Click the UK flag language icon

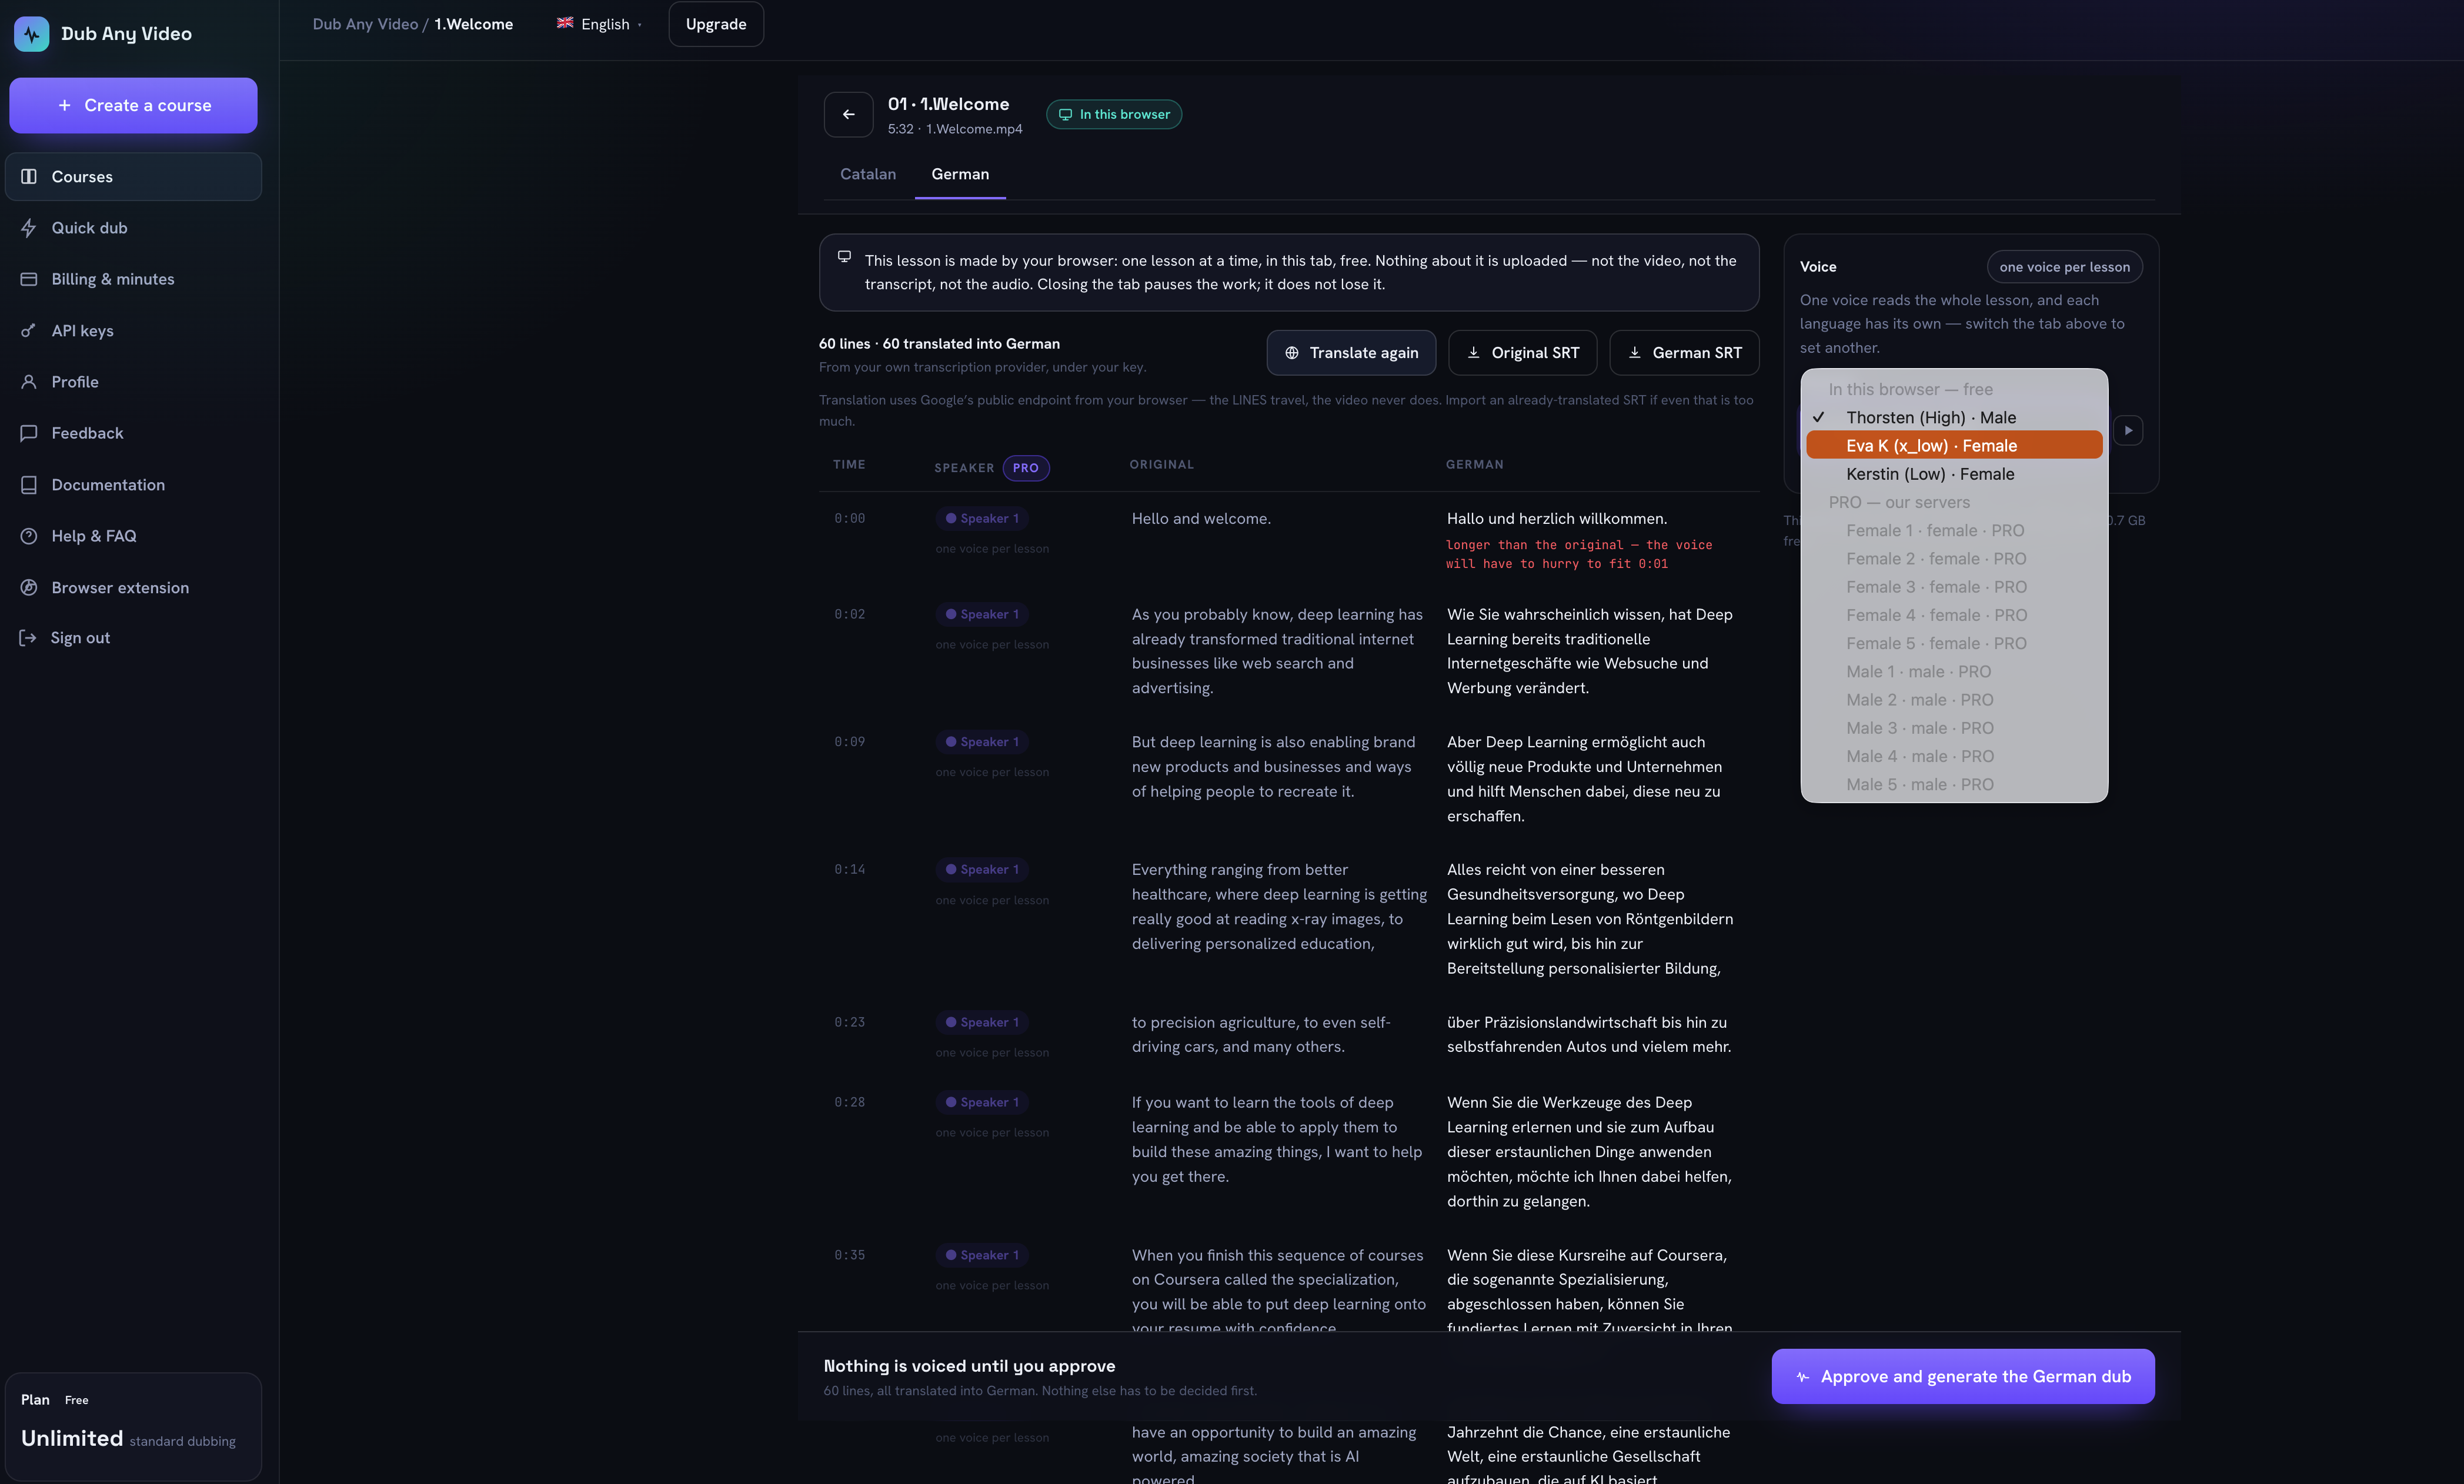coord(565,23)
